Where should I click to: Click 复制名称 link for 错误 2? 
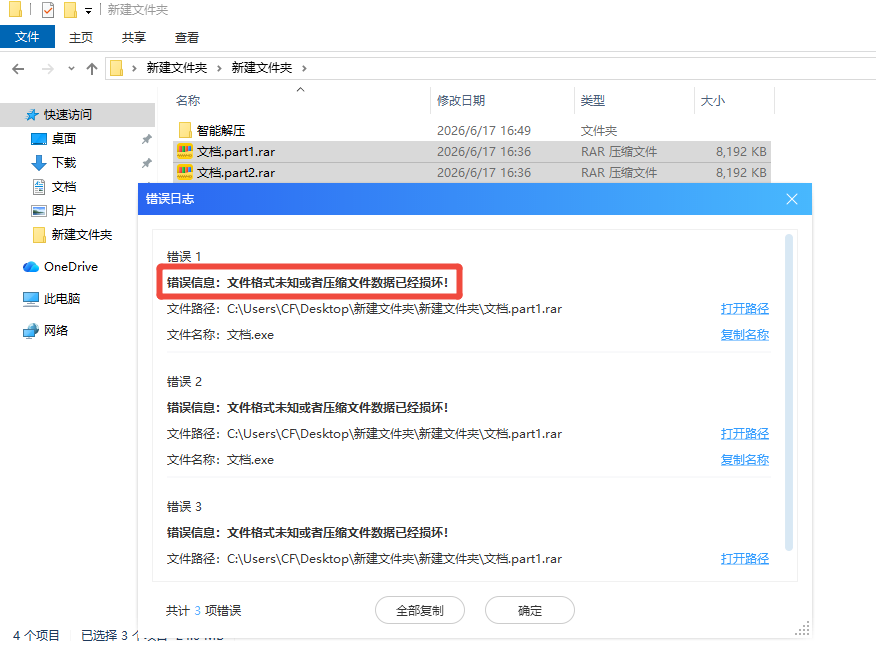745,460
